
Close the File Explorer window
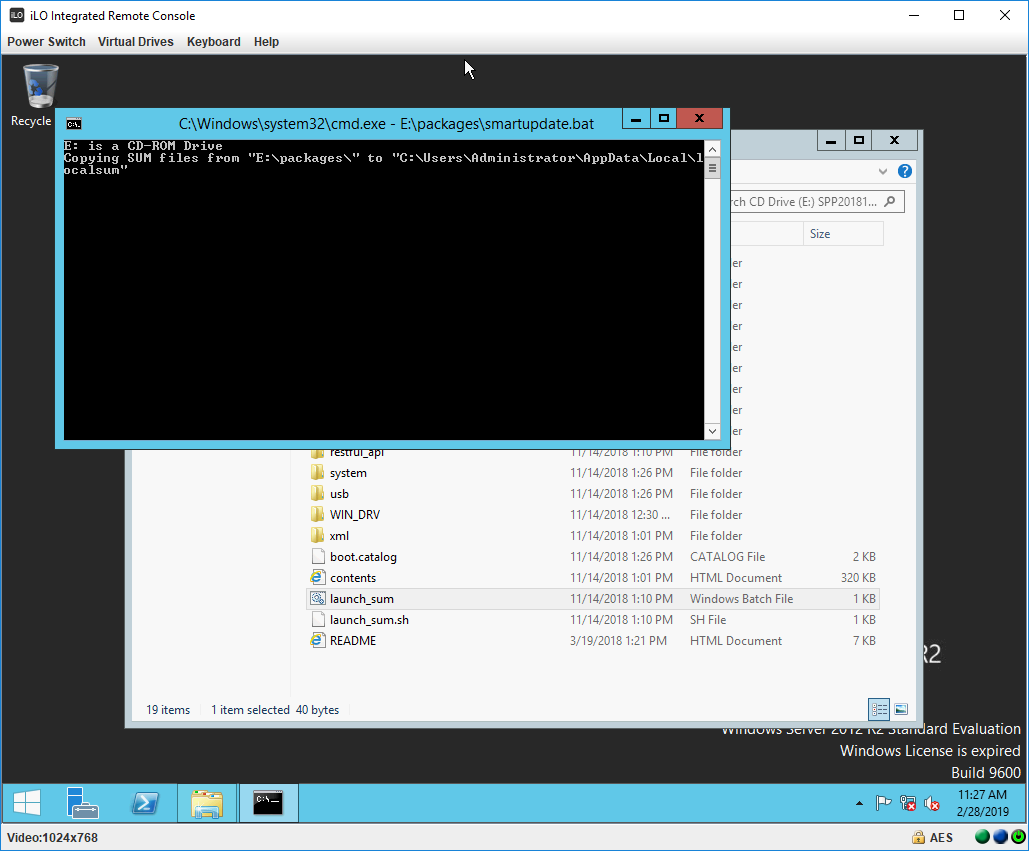pyautogui.click(x=894, y=140)
